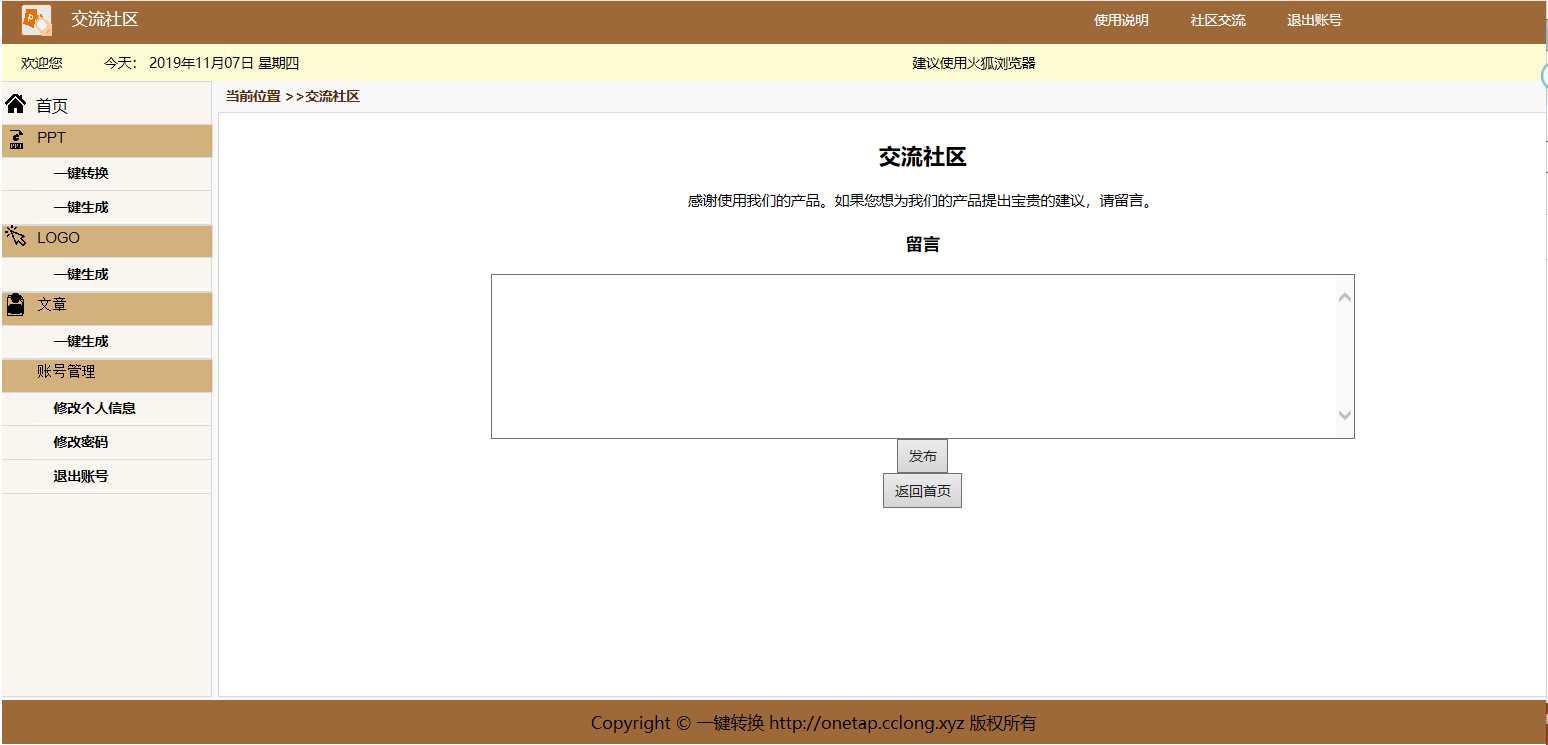The width and height of the screenshot is (1548, 745).
Task: Click the text area's scroll up arrow
Action: click(1345, 297)
